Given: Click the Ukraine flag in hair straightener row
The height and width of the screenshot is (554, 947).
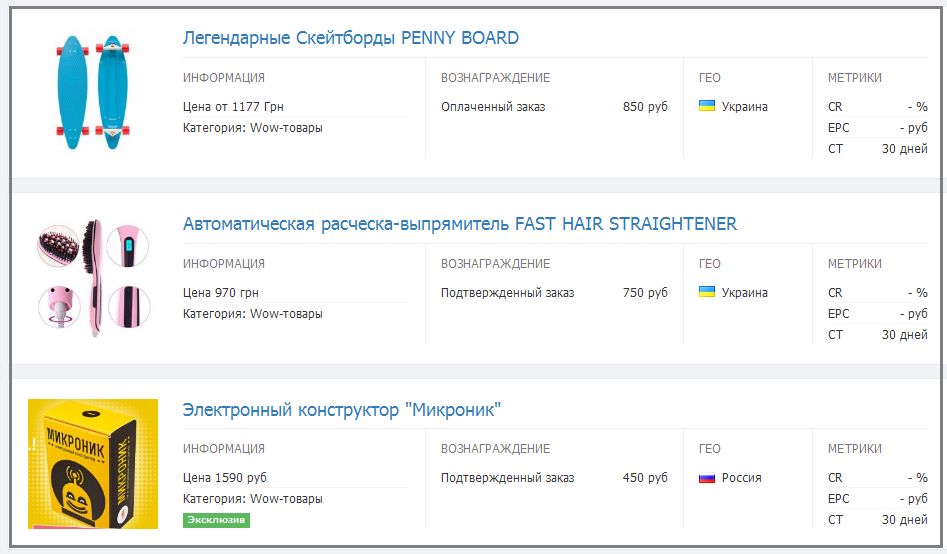Looking at the screenshot, I should click(x=707, y=292).
